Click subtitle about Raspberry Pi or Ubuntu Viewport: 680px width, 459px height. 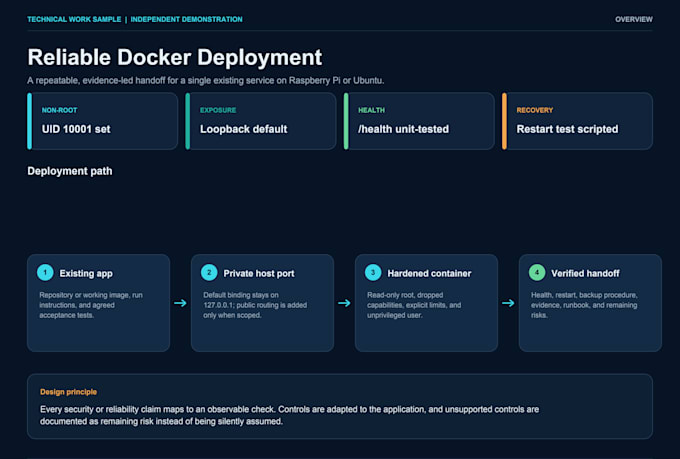206,81
